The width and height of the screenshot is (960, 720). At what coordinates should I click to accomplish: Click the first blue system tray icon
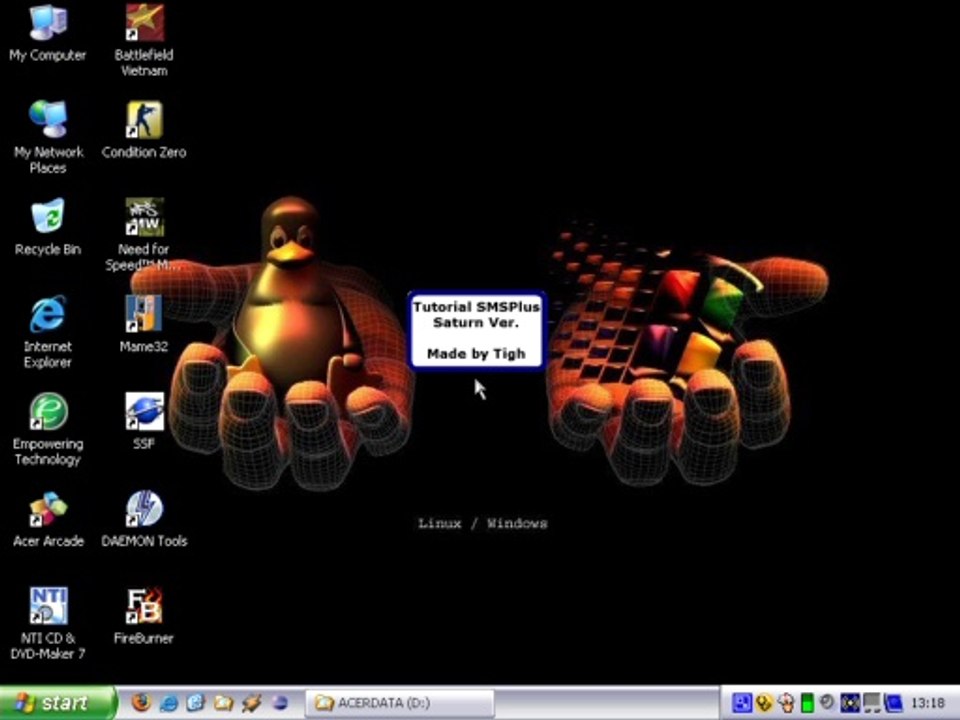741,703
